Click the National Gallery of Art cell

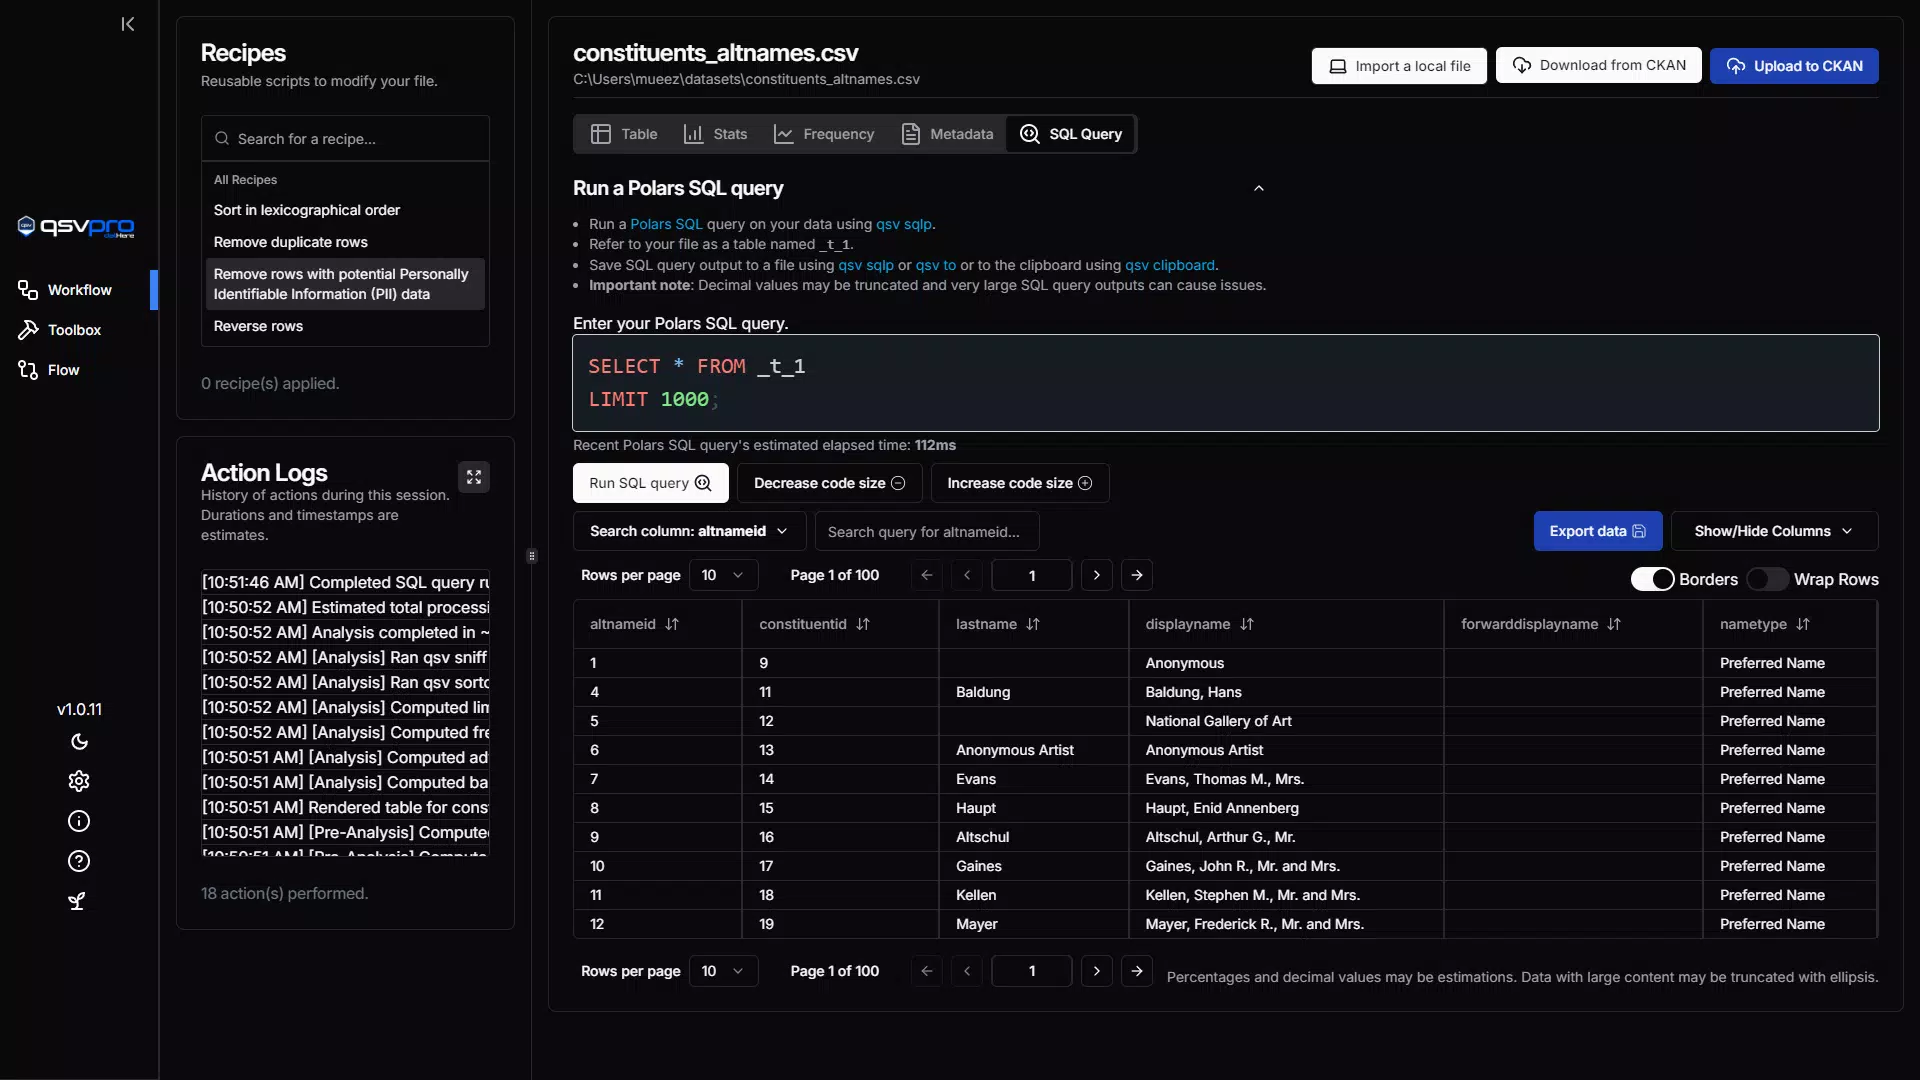coord(1286,721)
